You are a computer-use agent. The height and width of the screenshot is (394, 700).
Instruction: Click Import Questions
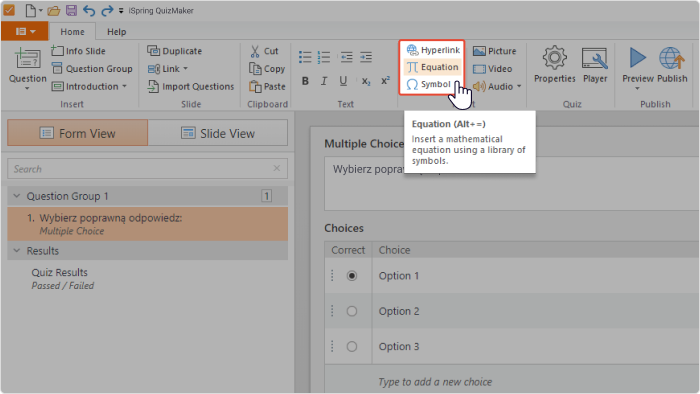pos(191,86)
